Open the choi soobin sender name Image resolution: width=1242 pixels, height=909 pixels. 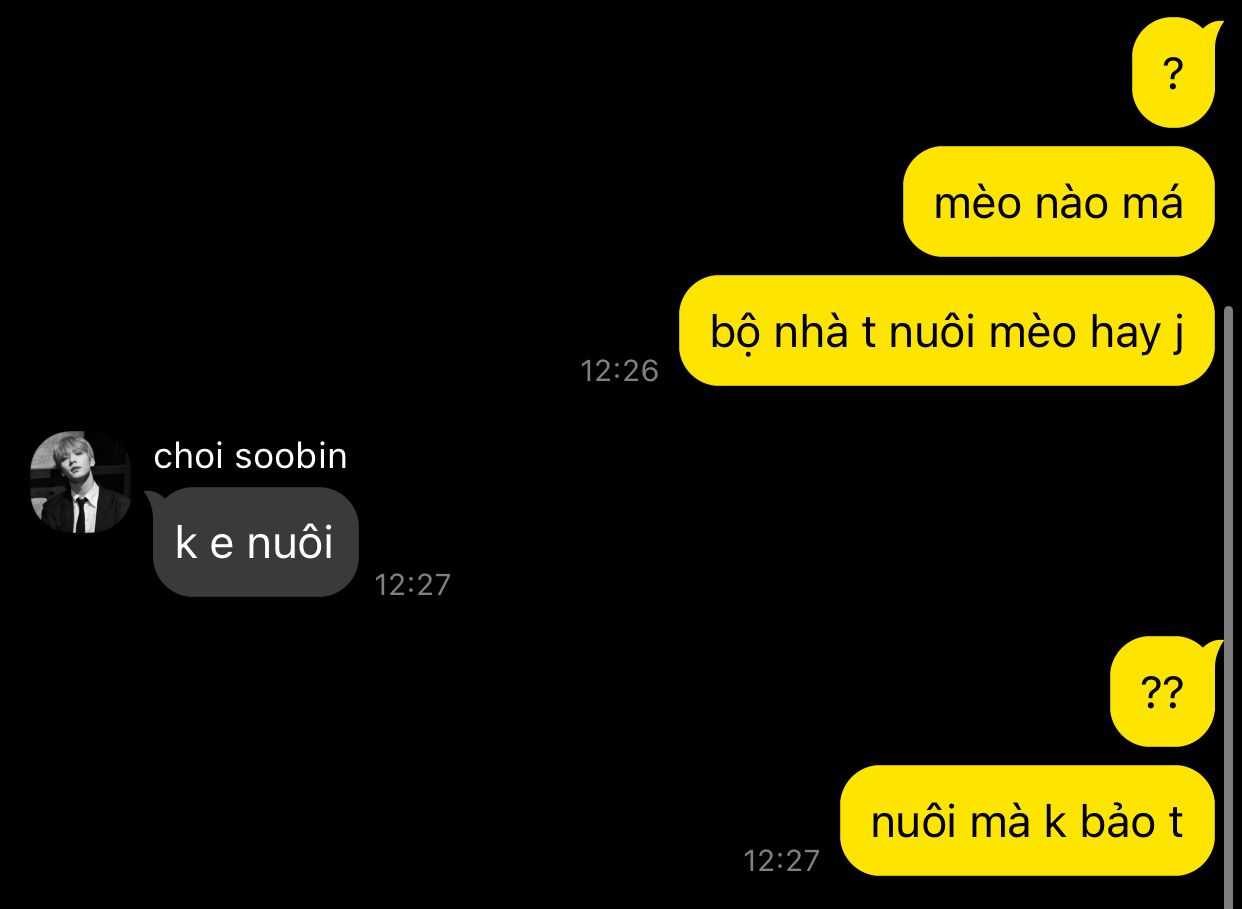coord(250,456)
